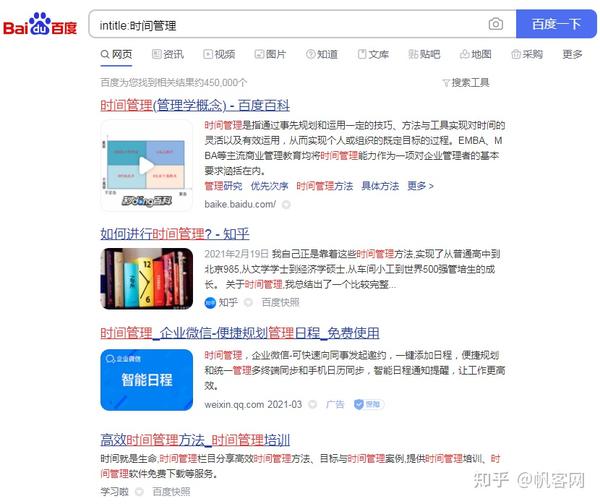Open the 地图 tab

point(476,54)
